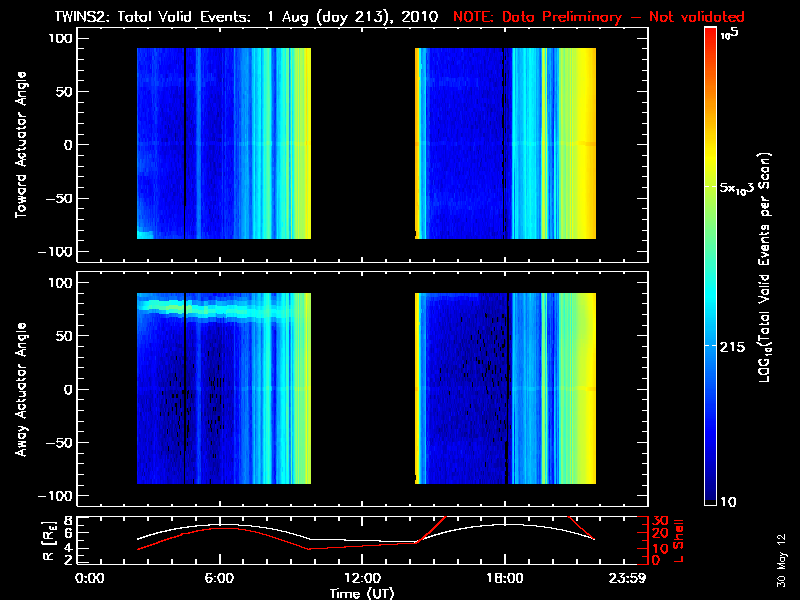Click the 'Toward Actuator Angle' axis label

(x=22, y=145)
